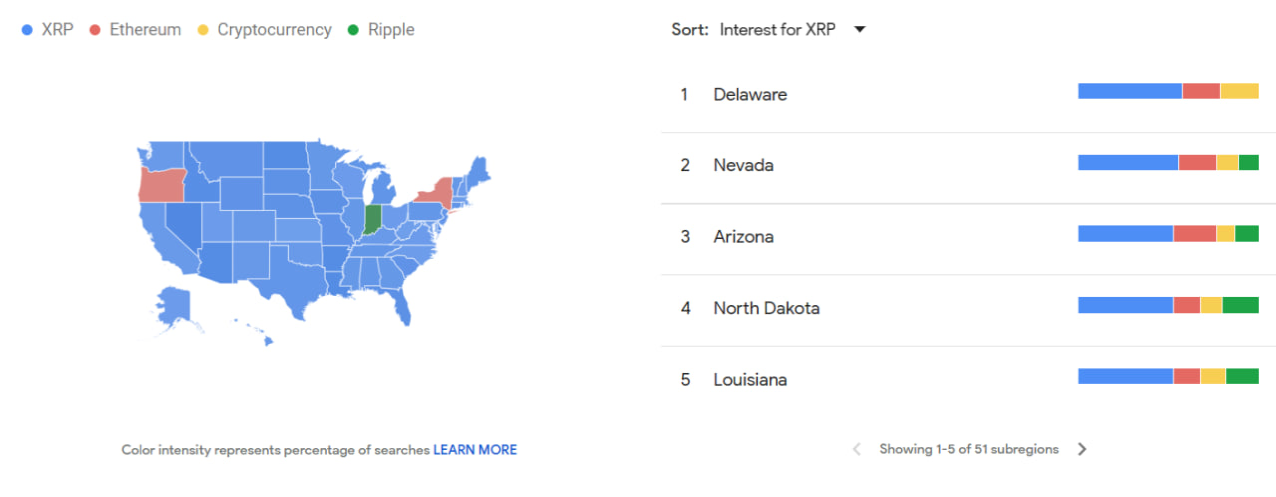Click Louisiana in the subregion ranking
This screenshot has width=1276, height=497.
click(750, 380)
